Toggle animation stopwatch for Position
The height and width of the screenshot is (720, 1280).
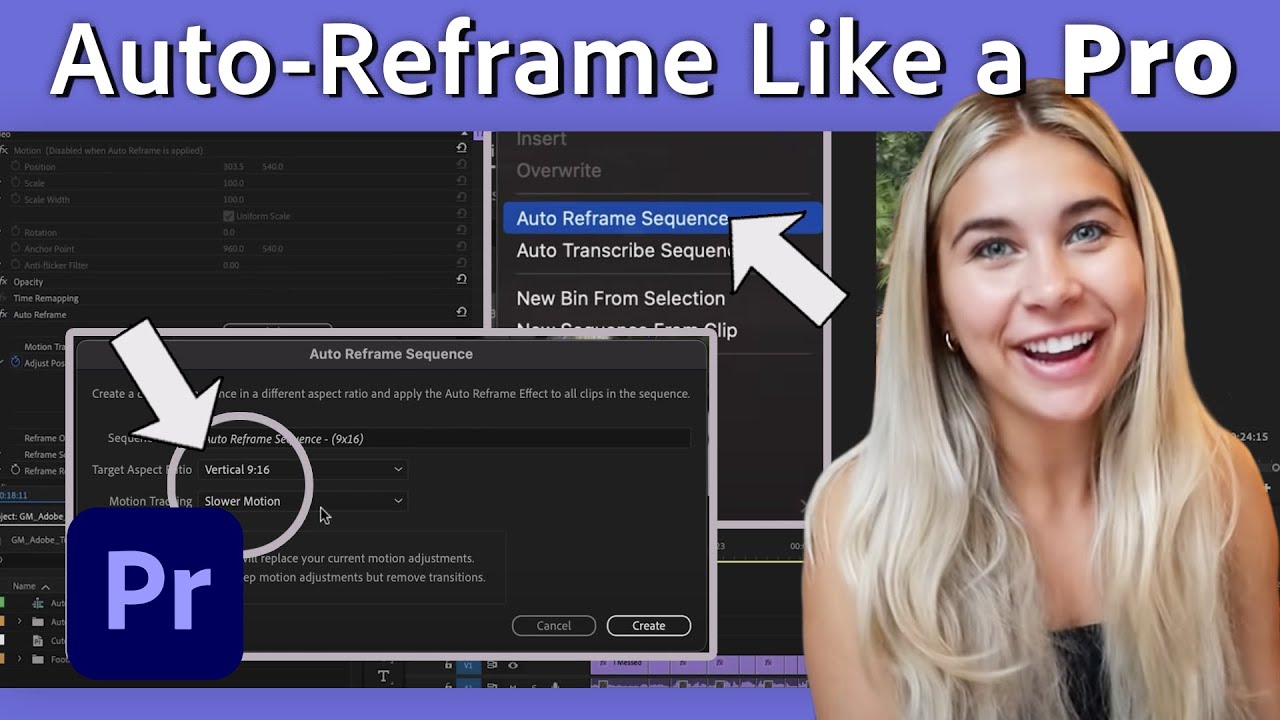click(x=15, y=166)
